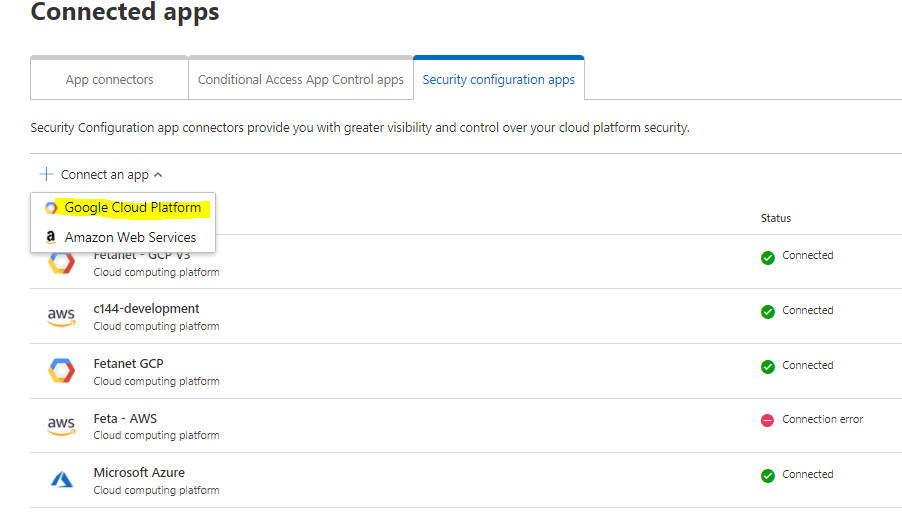This screenshot has width=902, height=525.
Task: Click the Microsoft Azure logo icon
Action: point(61,480)
